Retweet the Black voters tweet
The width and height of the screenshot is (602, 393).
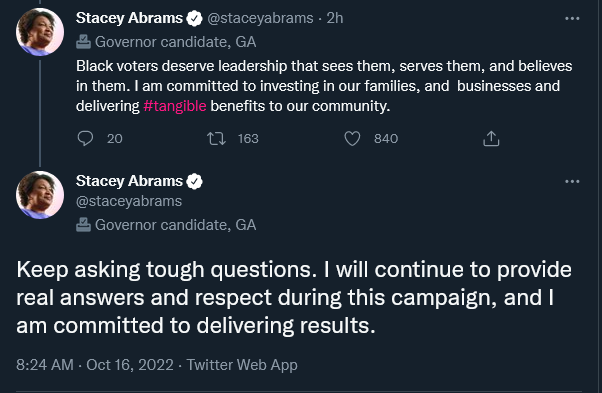point(217,139)
